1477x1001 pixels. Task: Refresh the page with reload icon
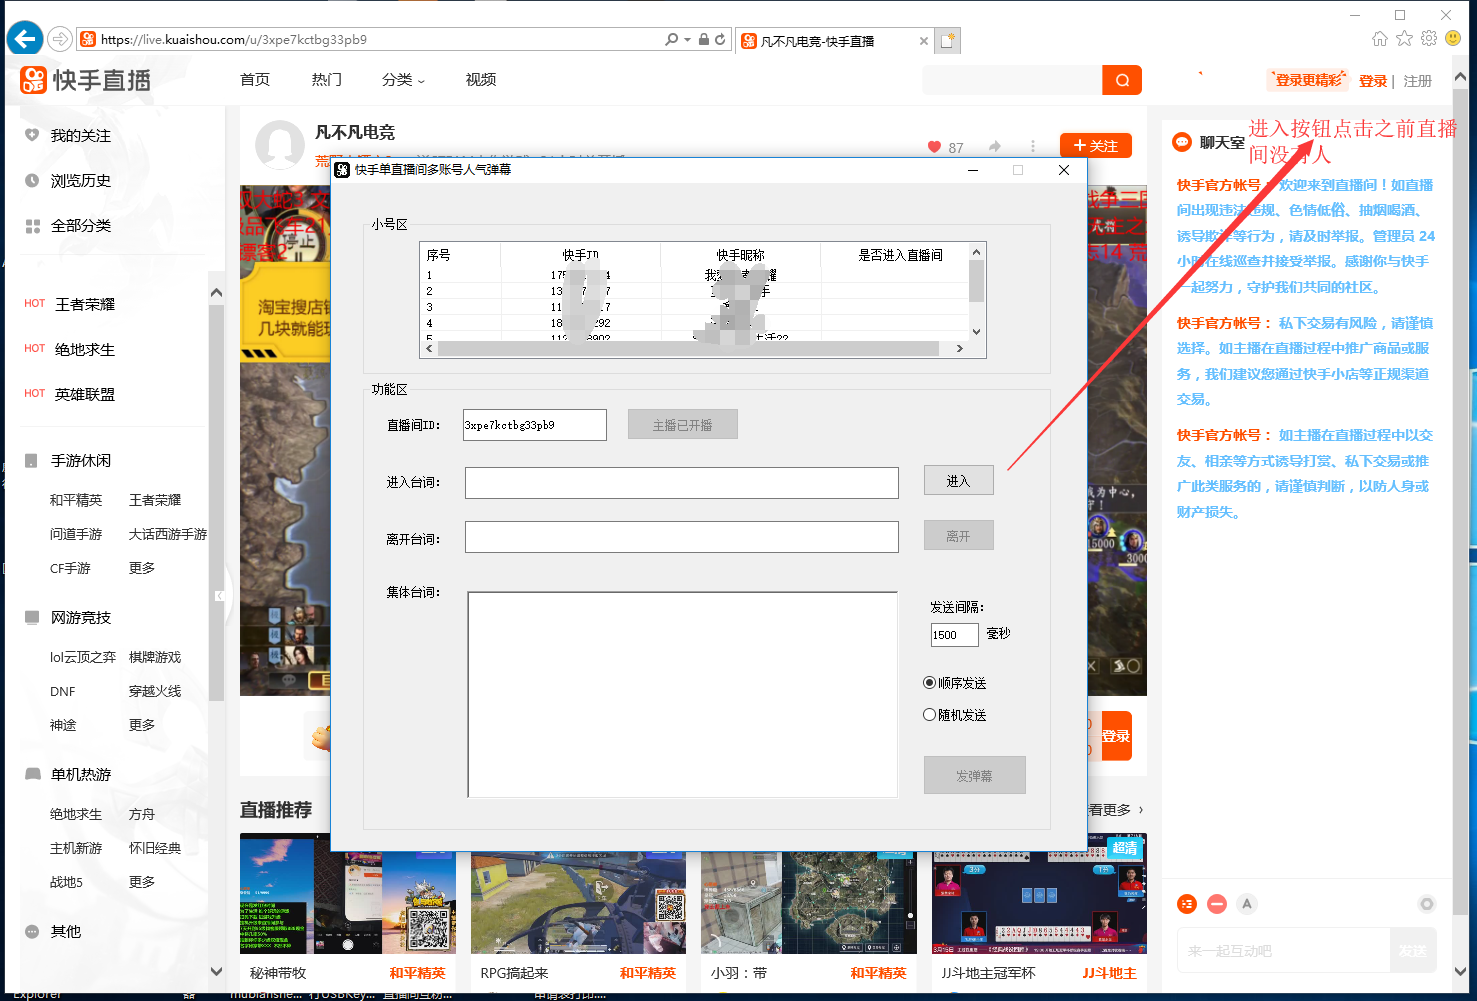pos(720,39)
